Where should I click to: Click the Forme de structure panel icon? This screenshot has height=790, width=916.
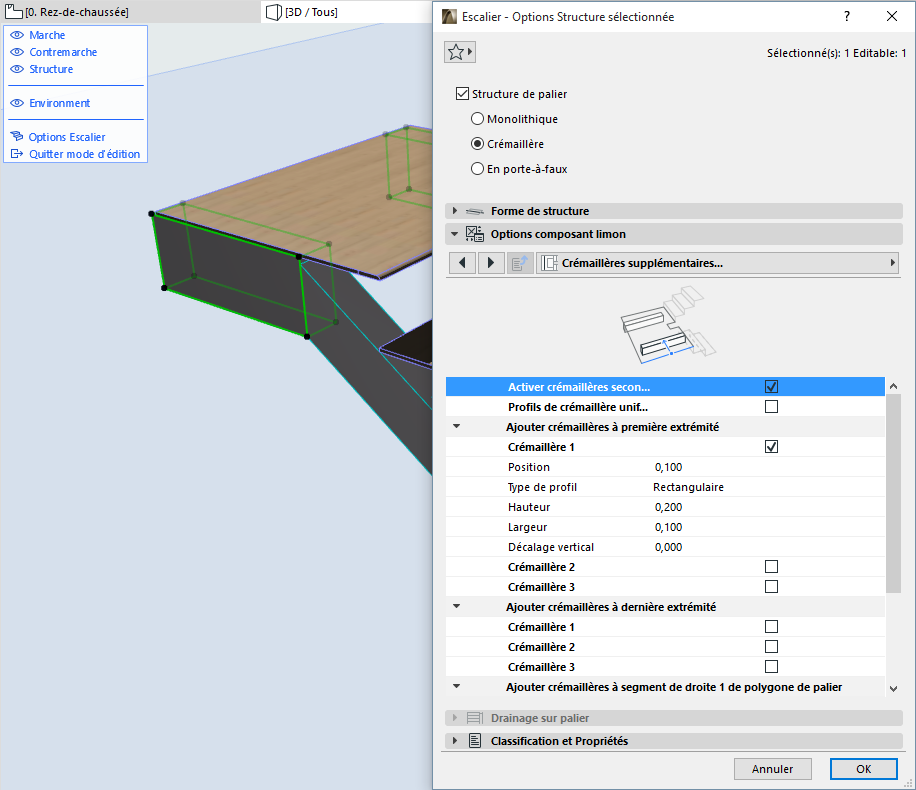coord(474,211)
